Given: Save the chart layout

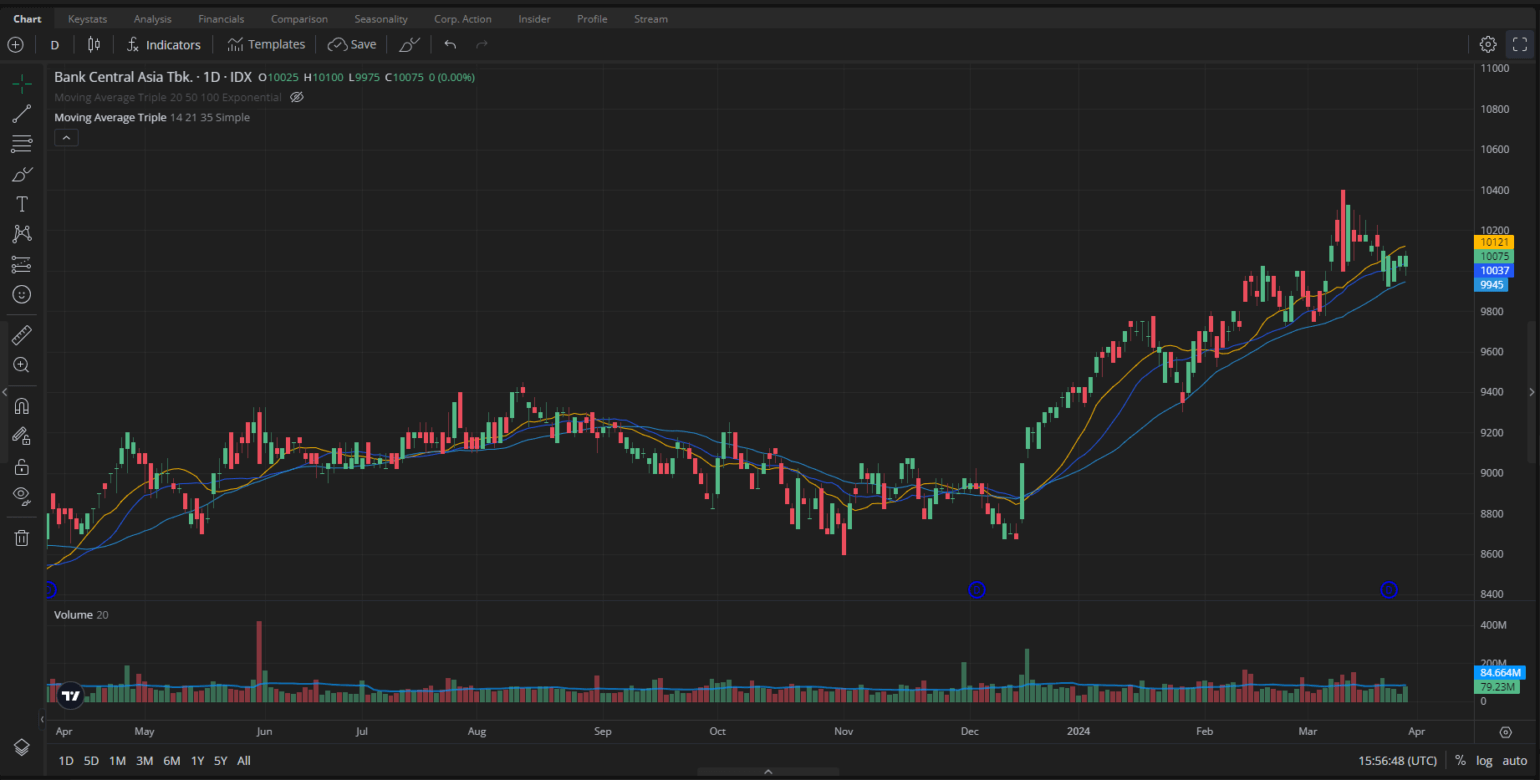Looking at the screenshot, I should 352,44.
